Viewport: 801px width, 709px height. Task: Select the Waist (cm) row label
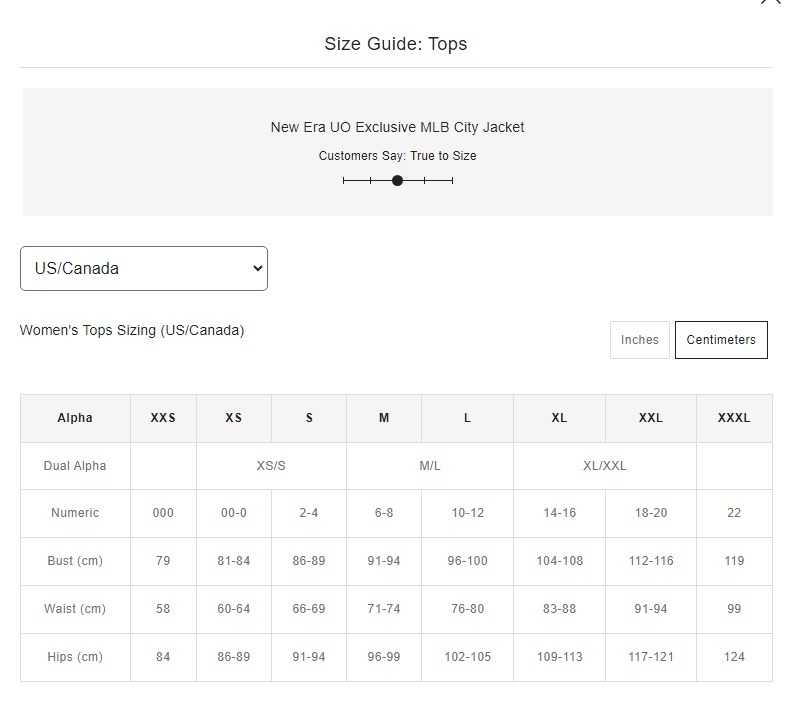pos(75,609)
